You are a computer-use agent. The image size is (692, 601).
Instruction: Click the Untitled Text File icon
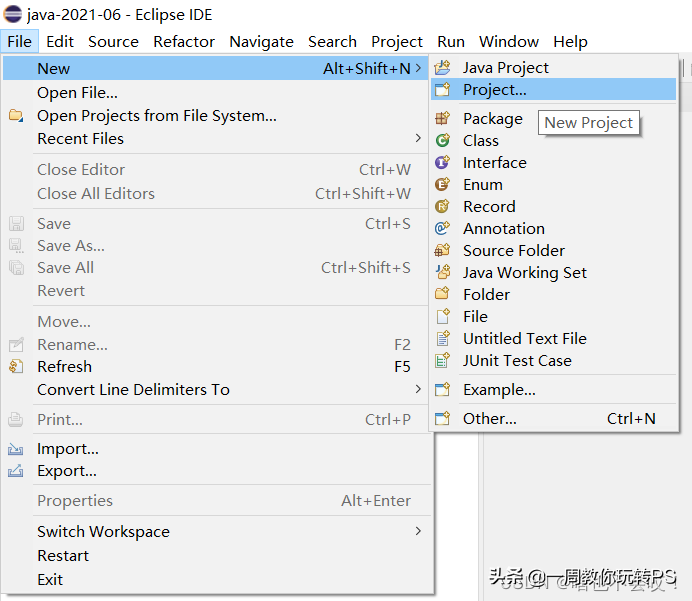click(x=442, y=338)
